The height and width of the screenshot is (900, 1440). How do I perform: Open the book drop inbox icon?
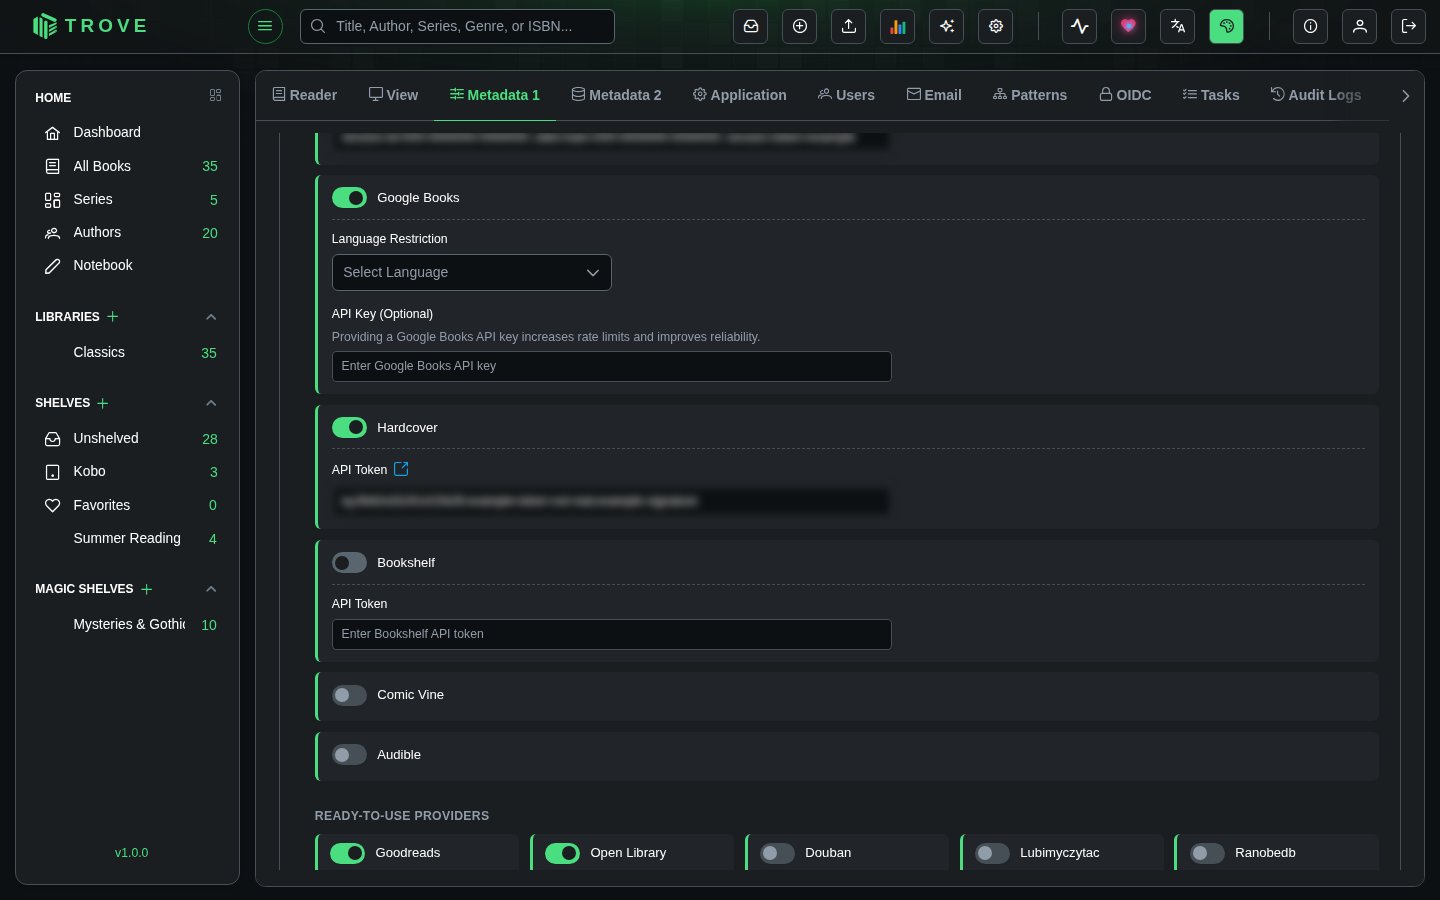(x=751, y=26)
